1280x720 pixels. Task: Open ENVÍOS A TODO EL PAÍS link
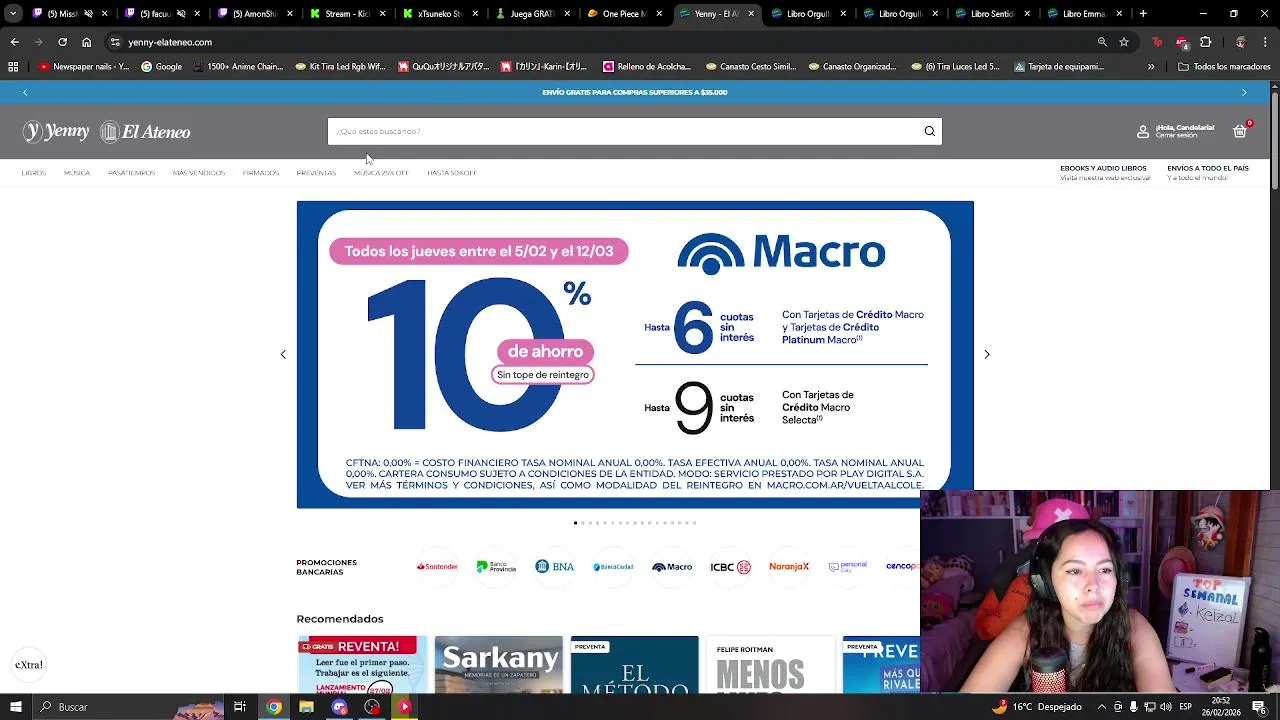(1208, 168)
